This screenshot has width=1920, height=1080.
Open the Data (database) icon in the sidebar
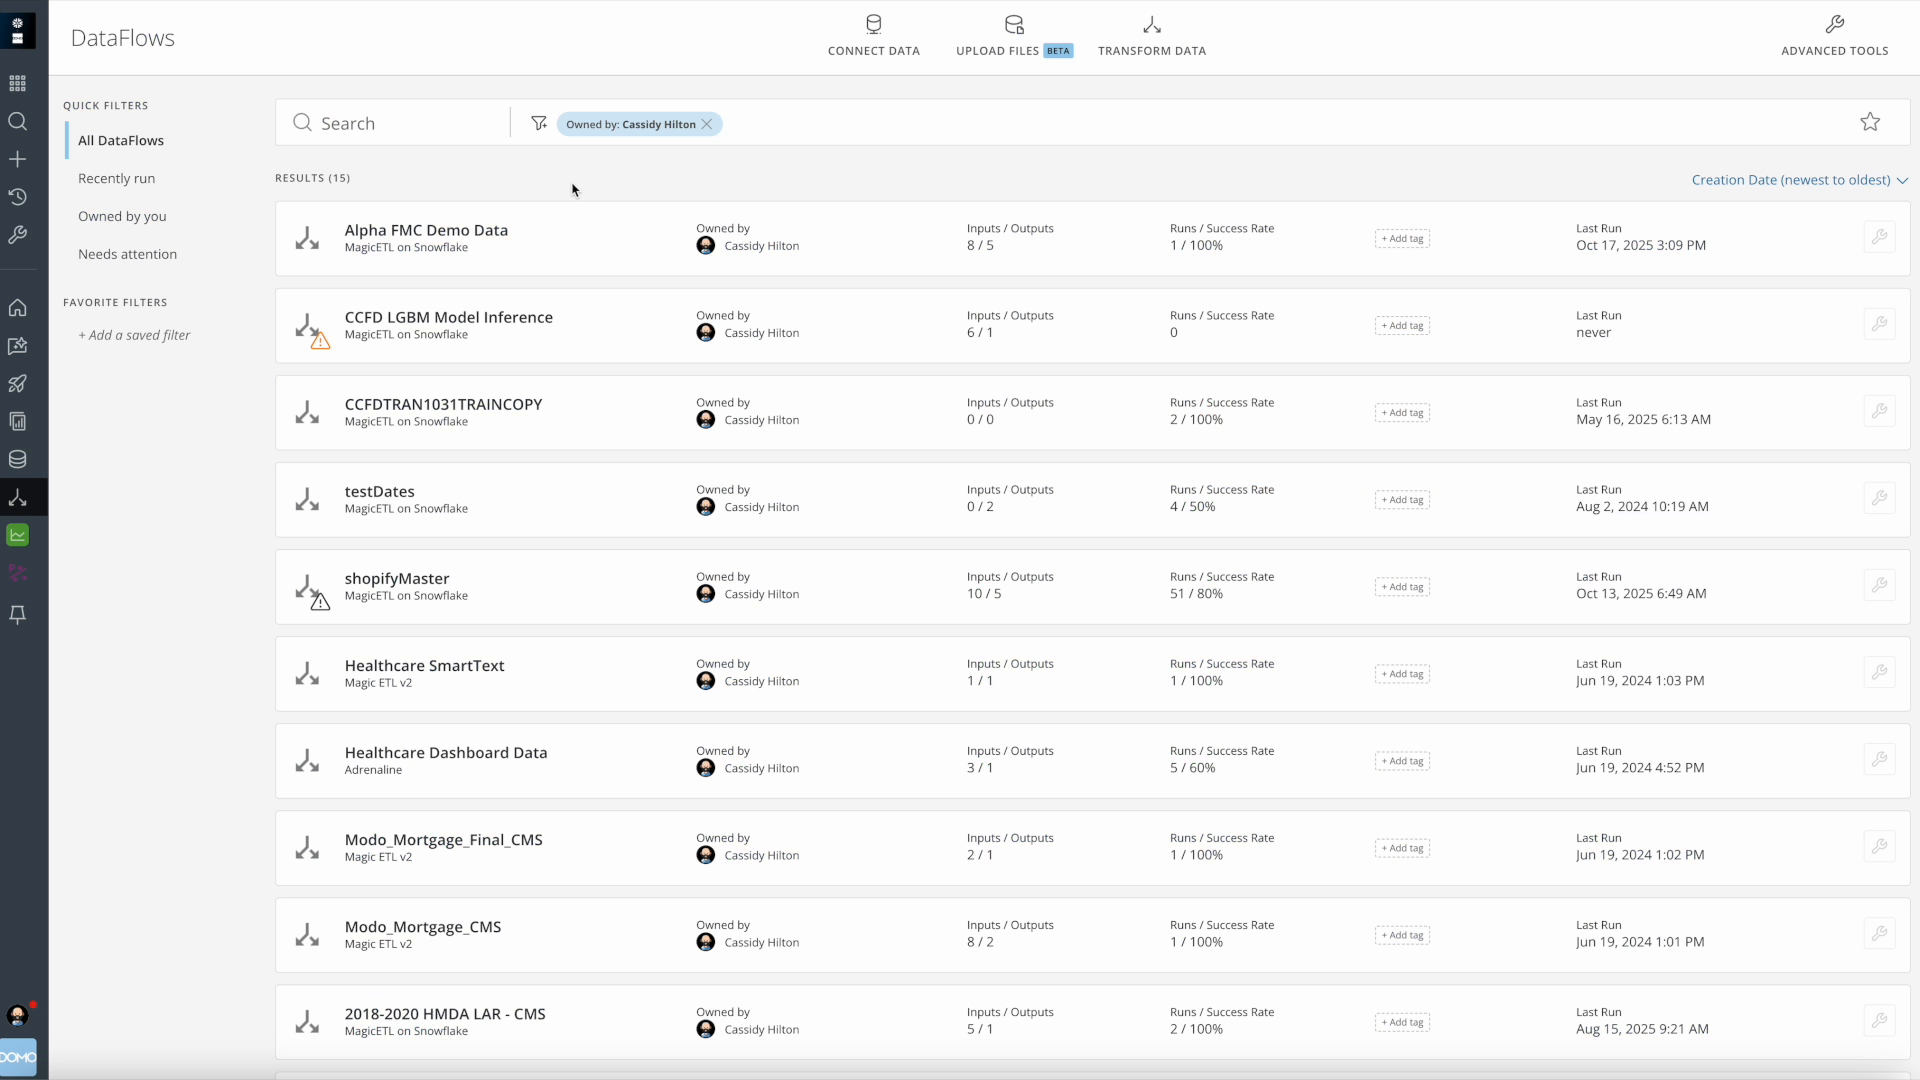click(17, 459)
